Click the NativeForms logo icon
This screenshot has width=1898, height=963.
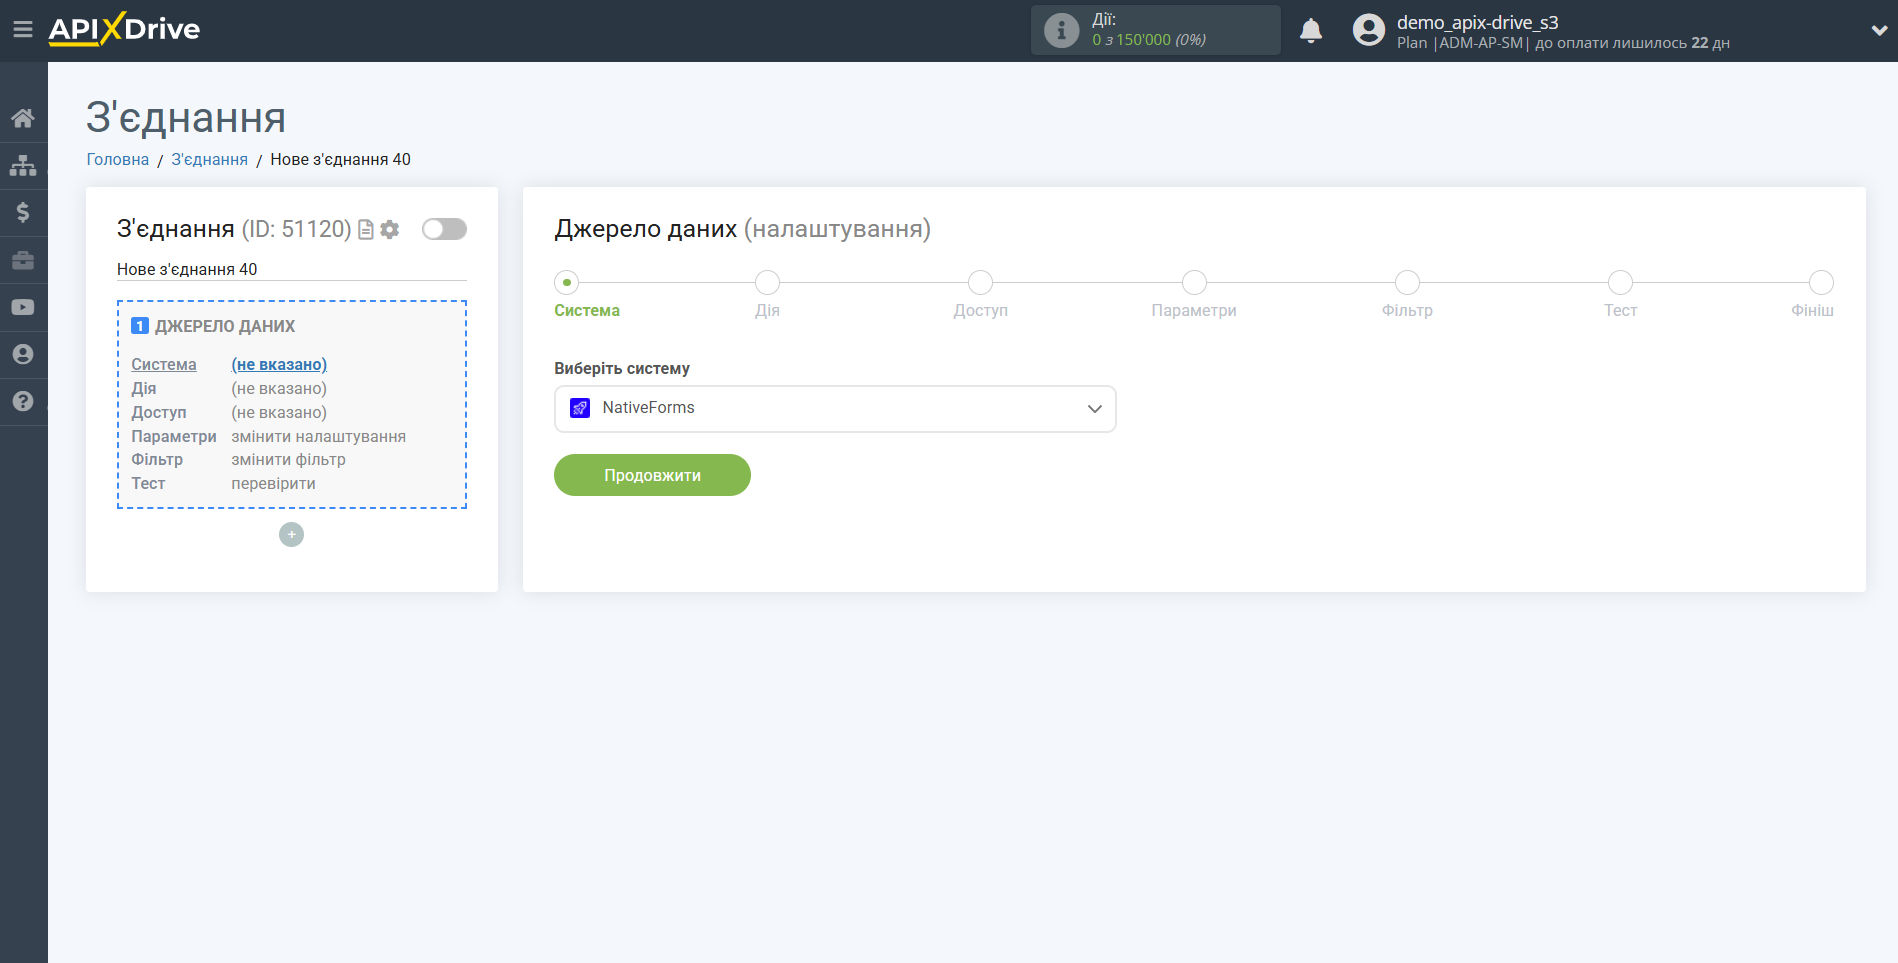click(580, 408)
